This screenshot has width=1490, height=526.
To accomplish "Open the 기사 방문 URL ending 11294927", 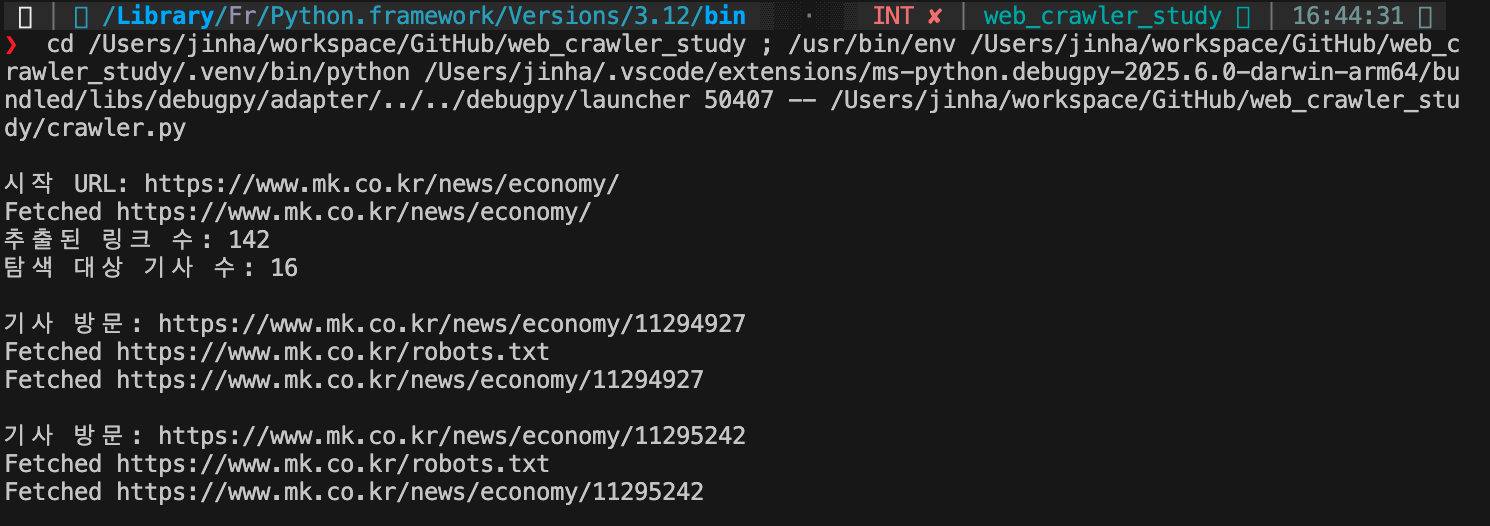I will 452,324.
